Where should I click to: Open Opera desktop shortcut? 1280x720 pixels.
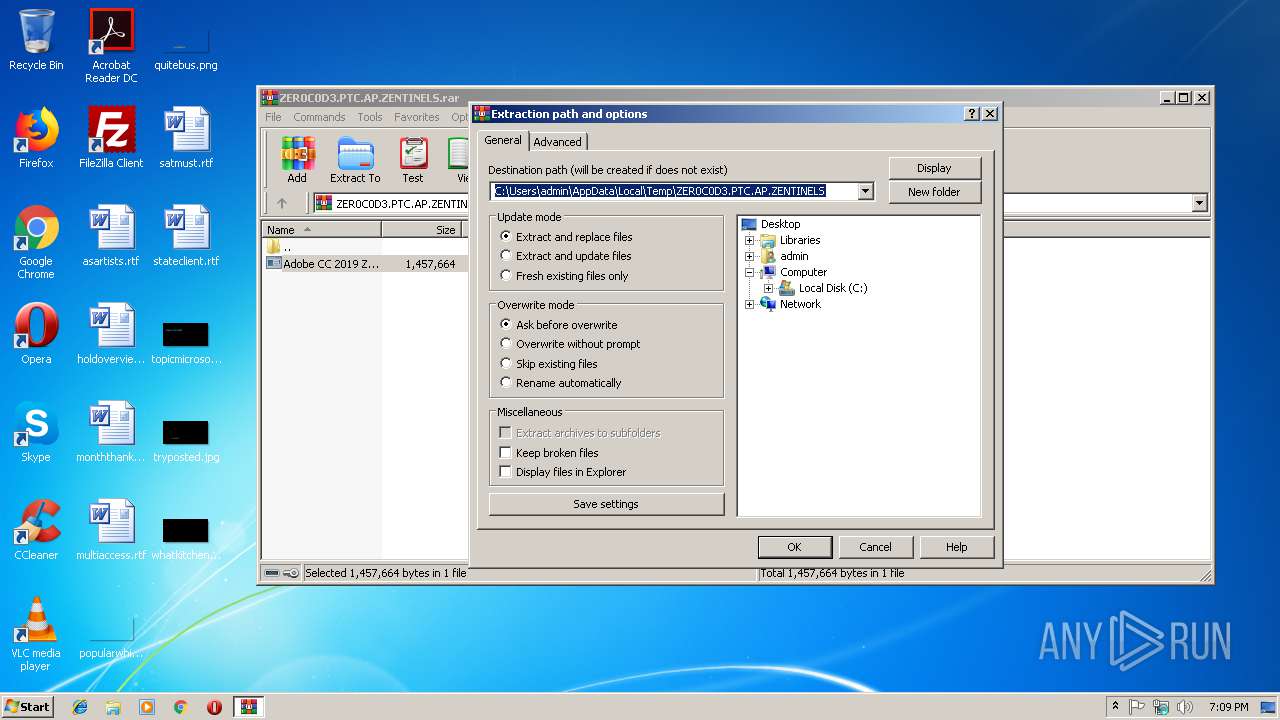pos(36,334)
